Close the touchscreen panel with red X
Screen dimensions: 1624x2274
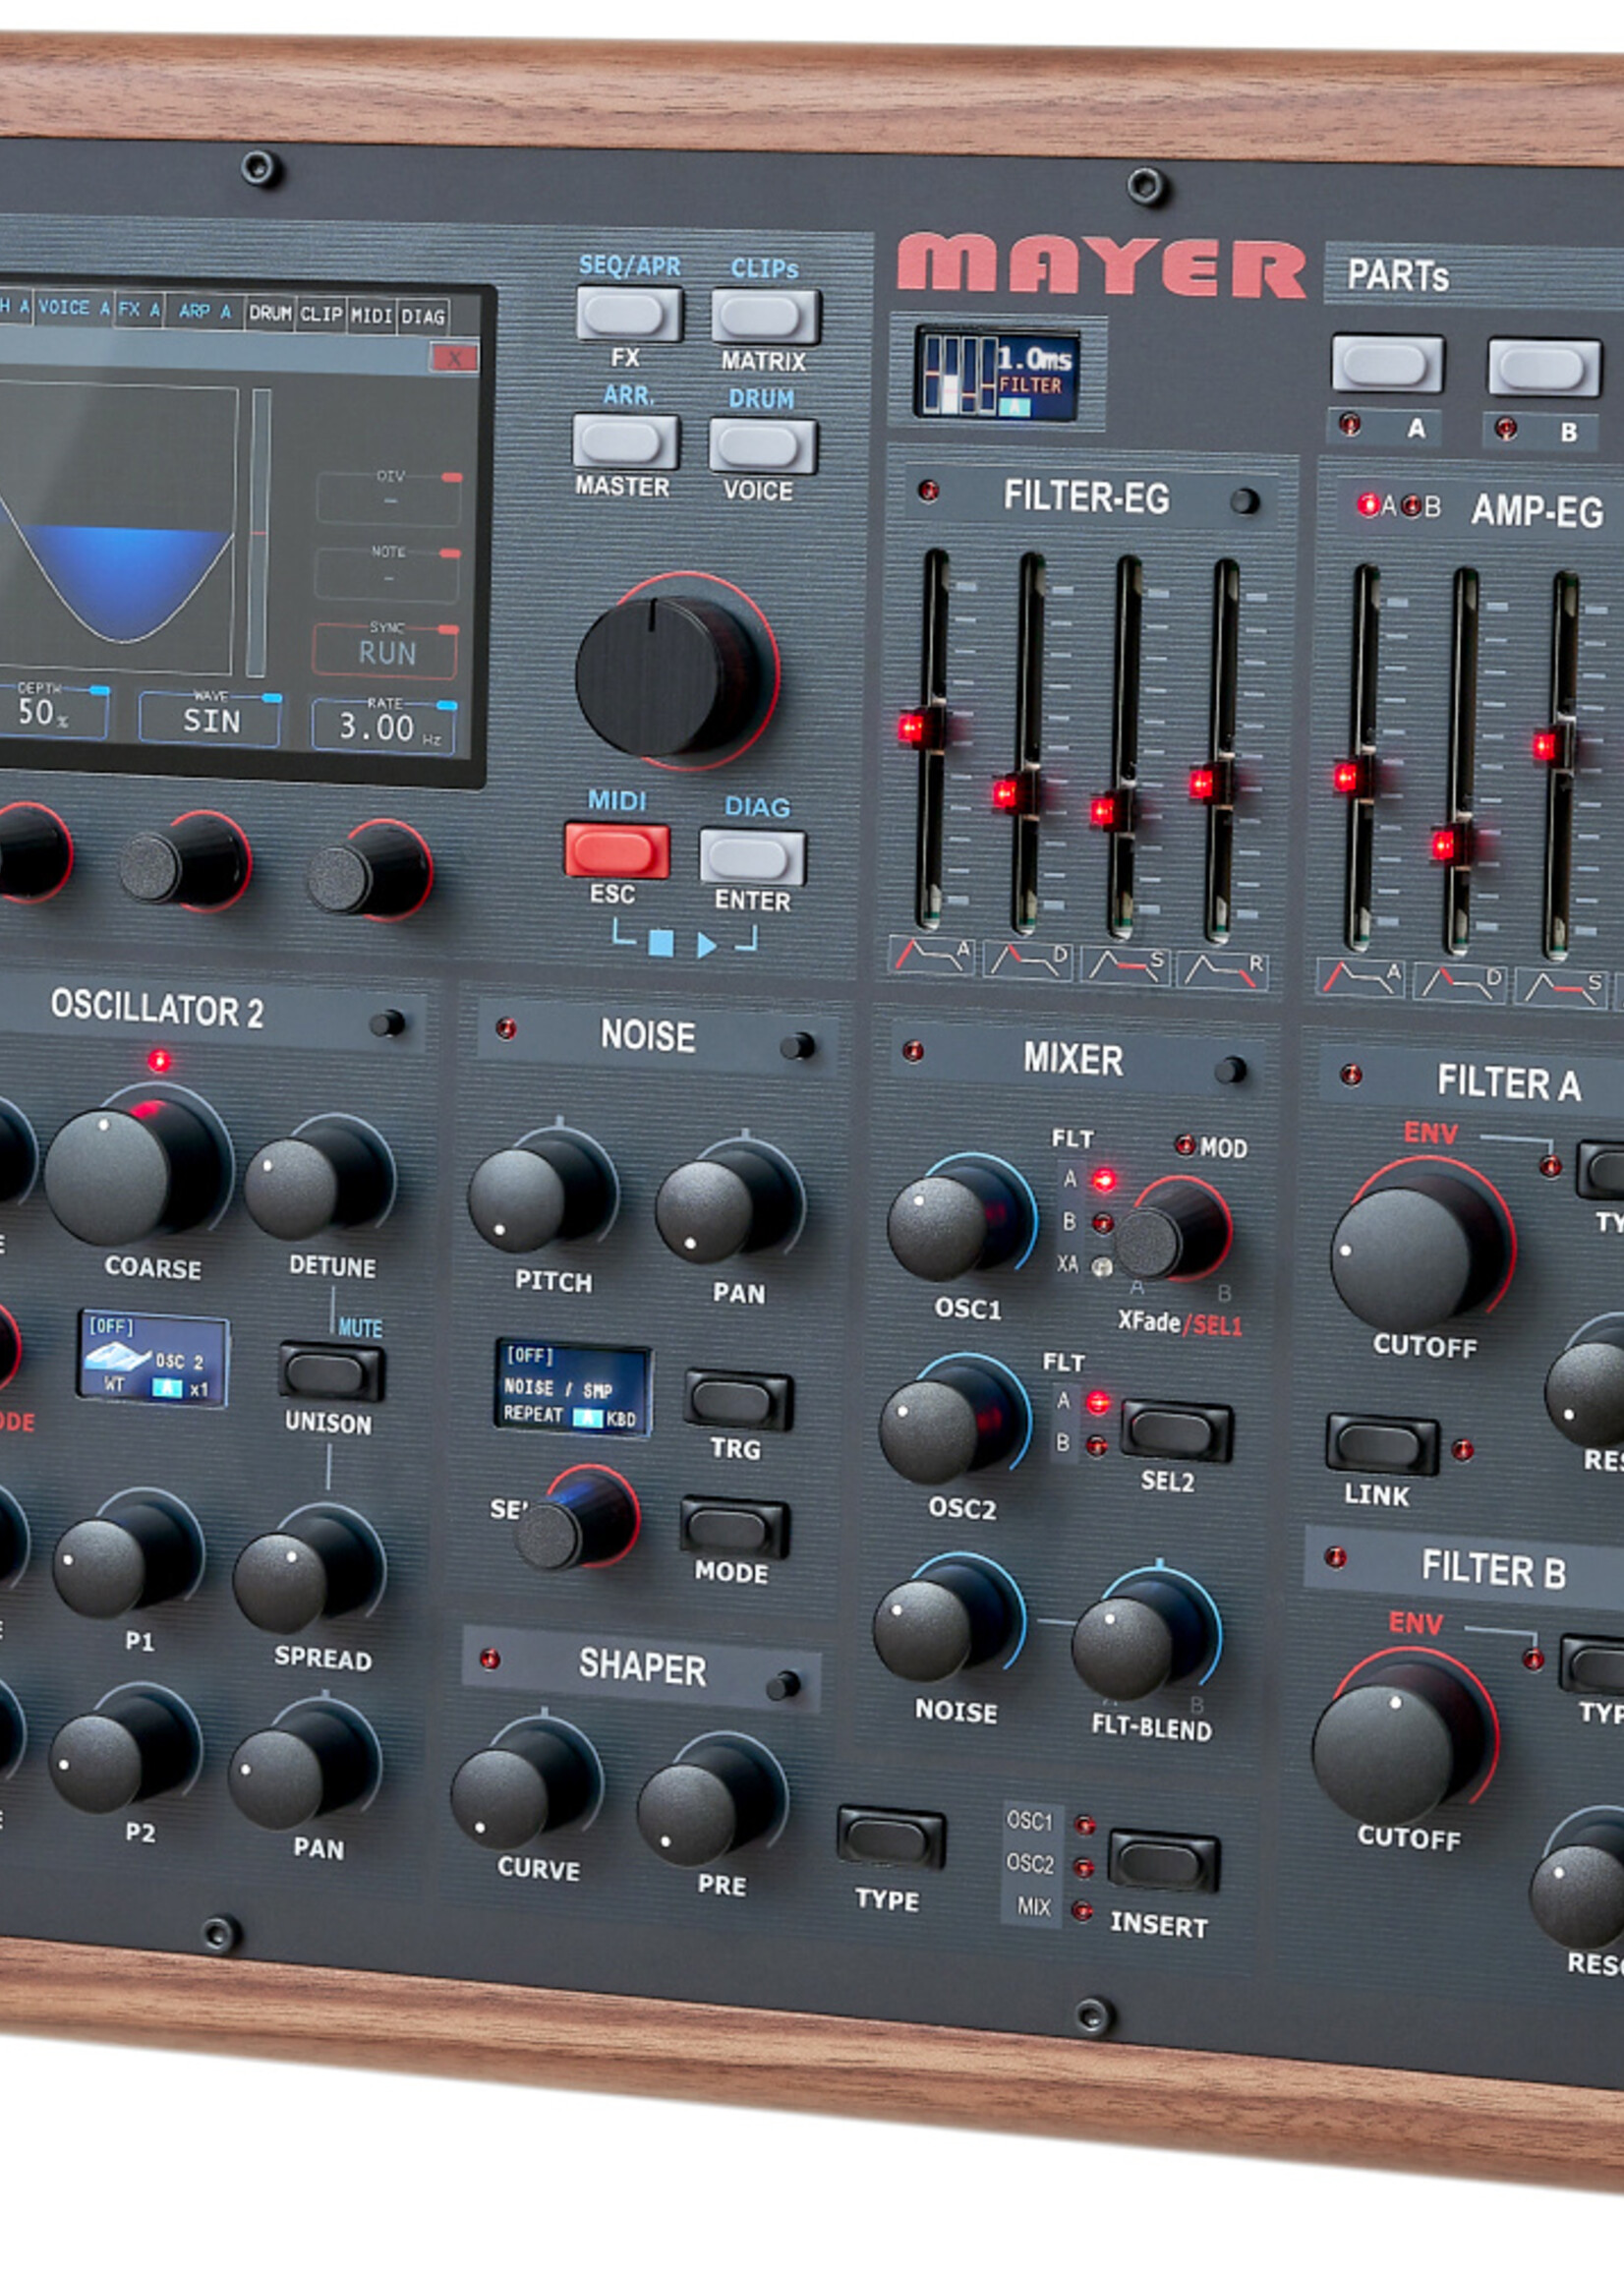(x=454, y=357)
